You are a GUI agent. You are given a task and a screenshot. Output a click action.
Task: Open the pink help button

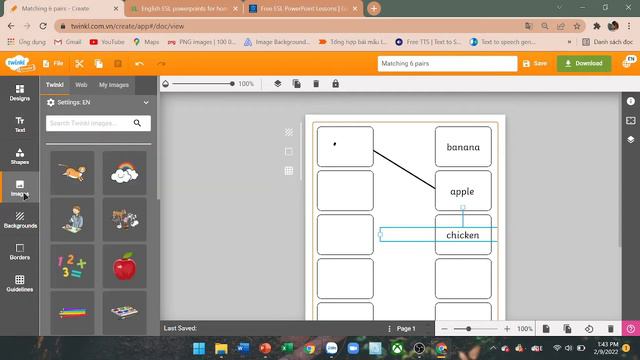[631, 329]
